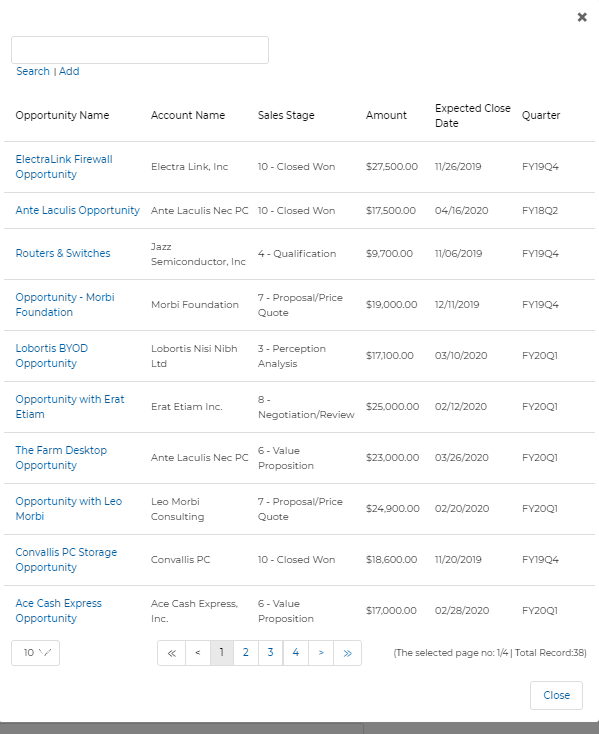
Task: Close the dialog with the X icon
Action: (582, 17)
